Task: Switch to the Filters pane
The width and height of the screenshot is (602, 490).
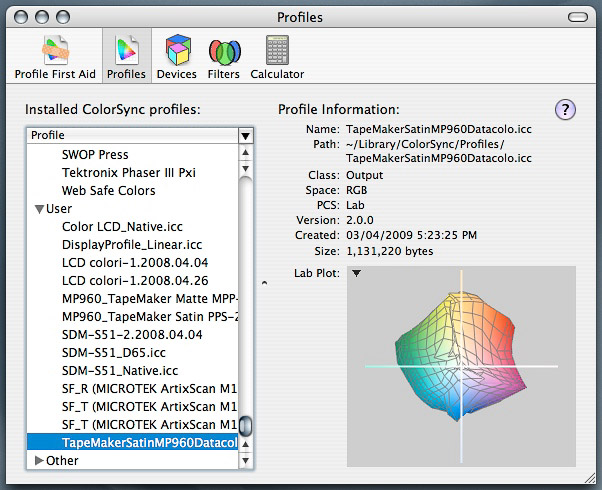Action: coord(224,57)
